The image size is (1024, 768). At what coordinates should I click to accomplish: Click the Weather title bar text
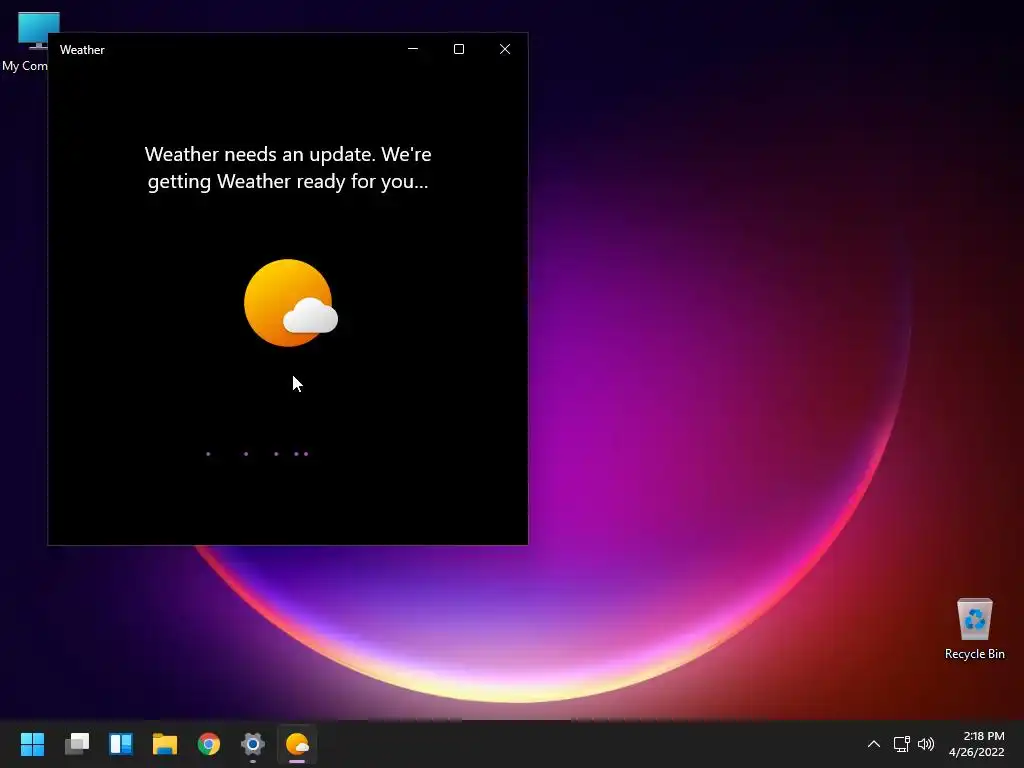click(82, 50)
